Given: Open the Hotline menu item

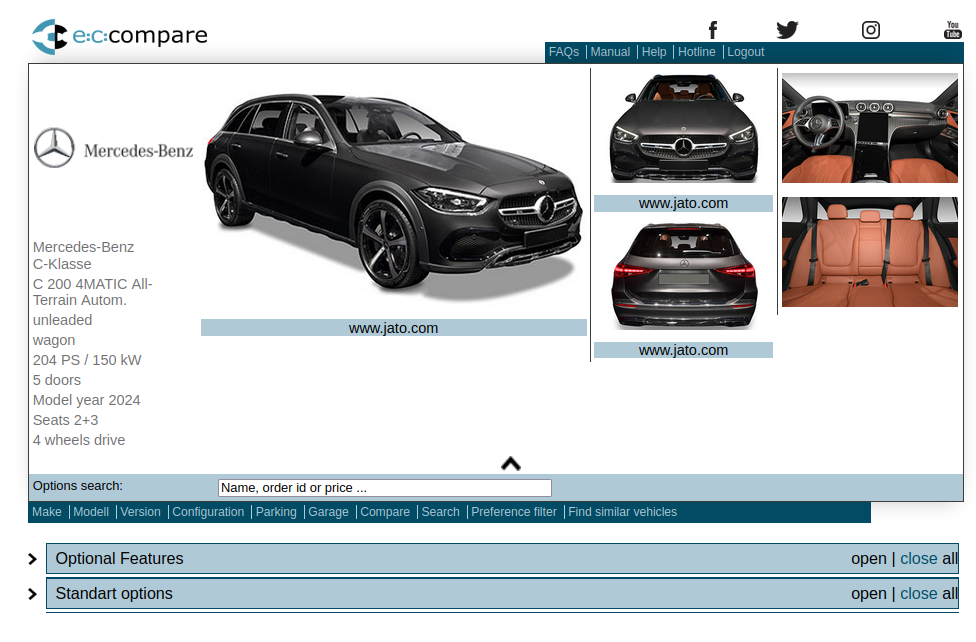Looking at the screenshot, I should [697, 52].
